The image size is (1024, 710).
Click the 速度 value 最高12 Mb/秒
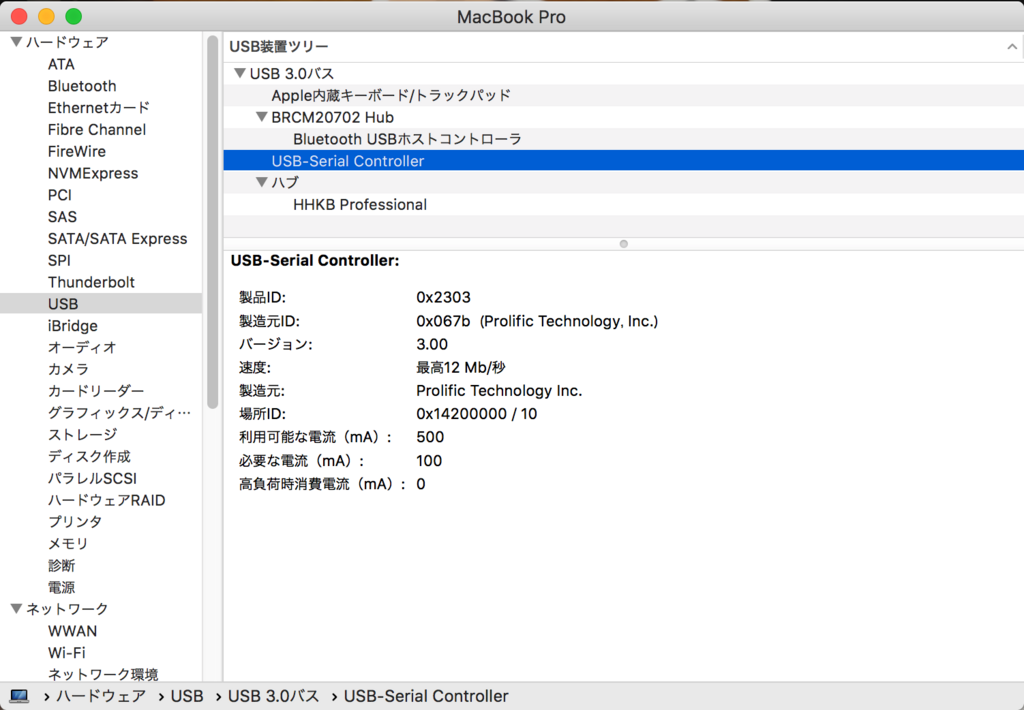461,368
